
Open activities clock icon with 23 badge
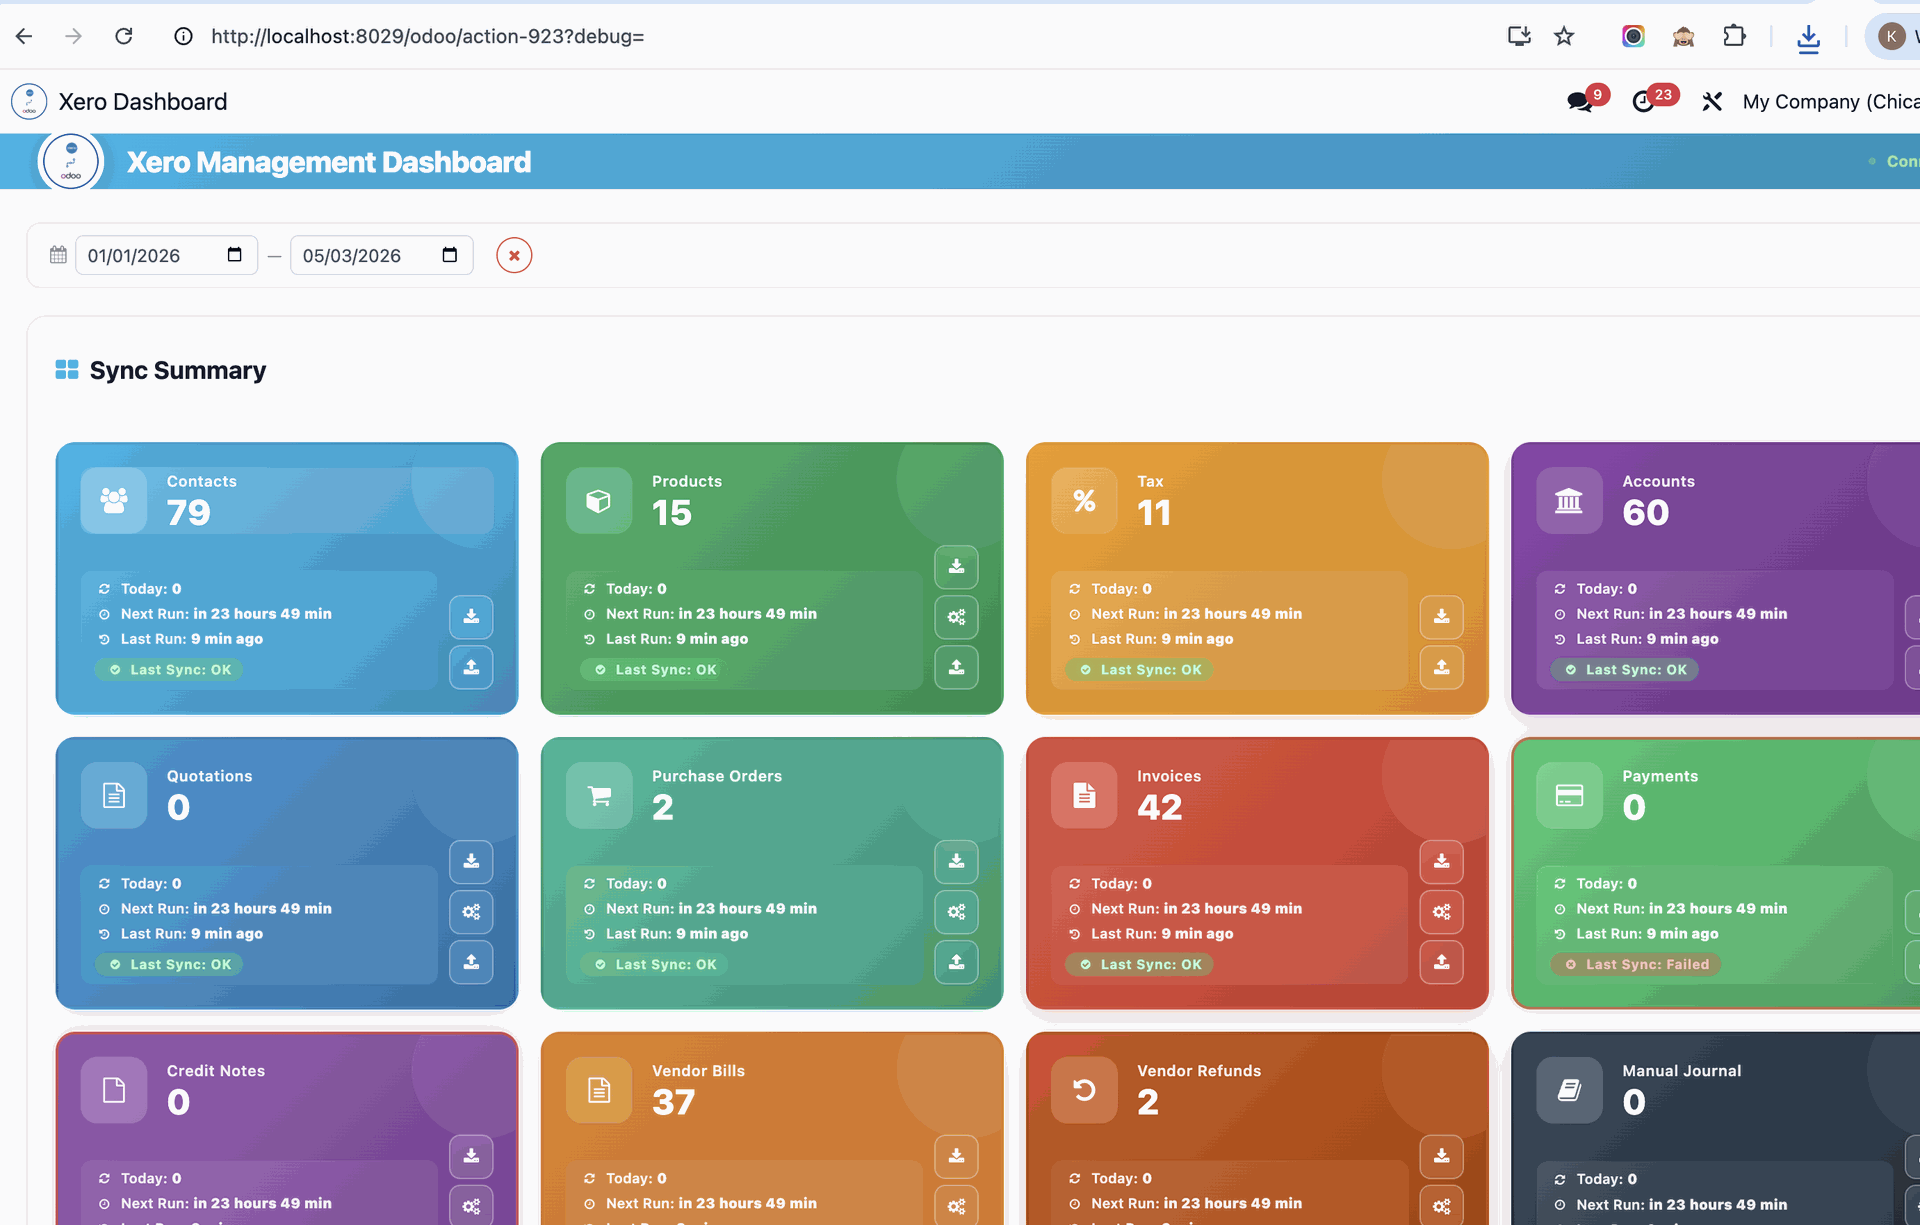click(1643, 102)
